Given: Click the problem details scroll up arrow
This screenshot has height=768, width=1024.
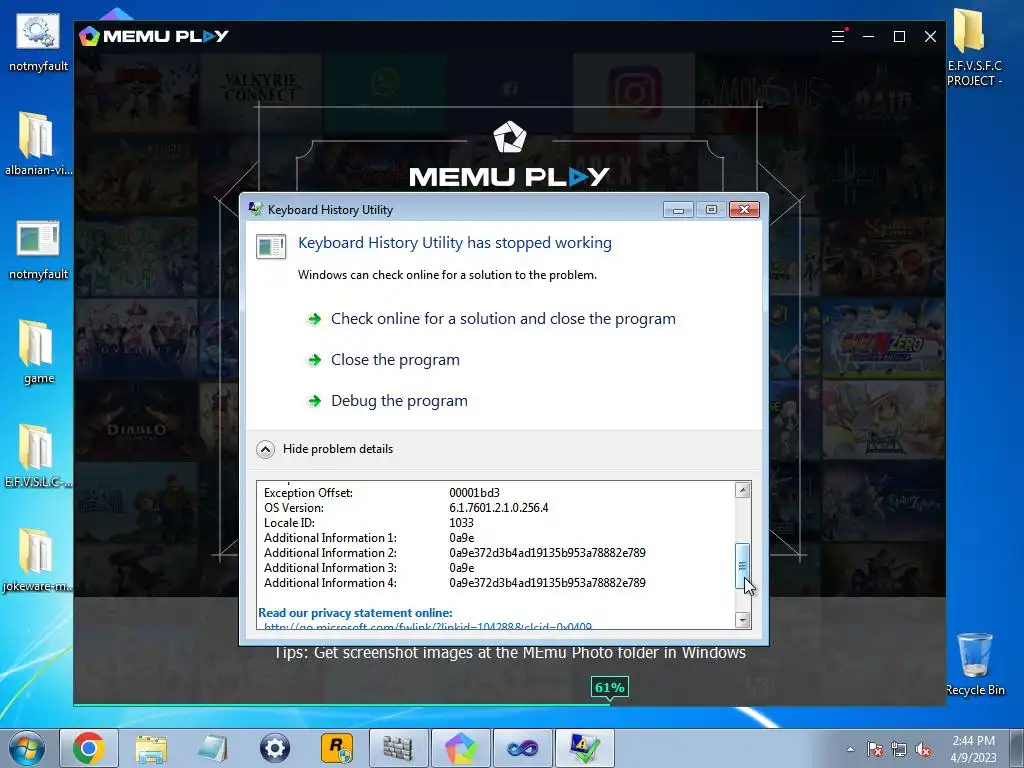Looking at the screenshot, I should [x=743, y=490].
